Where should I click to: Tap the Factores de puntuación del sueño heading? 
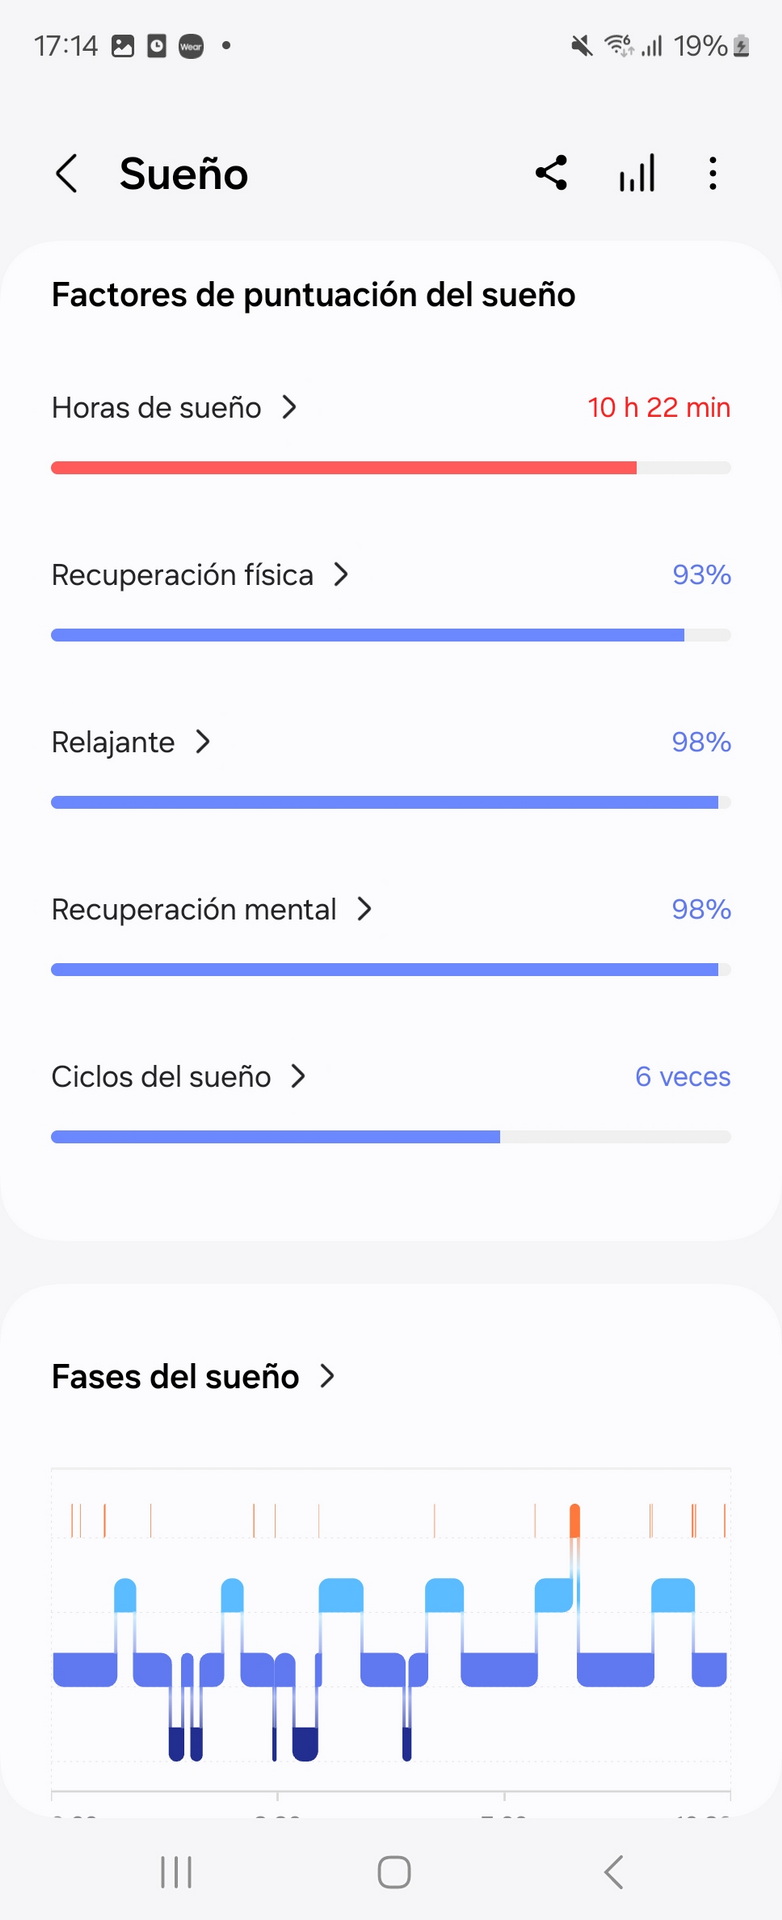coord(313,295)
